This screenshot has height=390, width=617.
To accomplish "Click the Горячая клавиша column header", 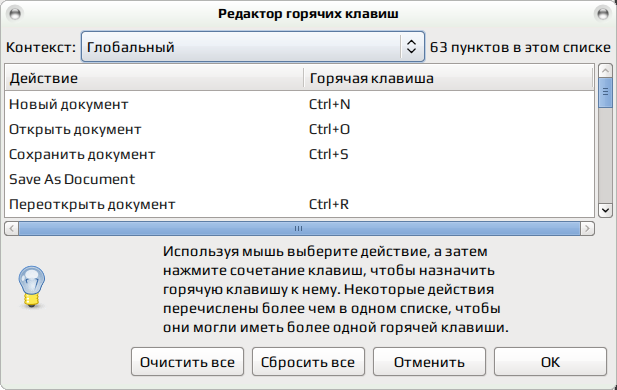I will [448, 78].
